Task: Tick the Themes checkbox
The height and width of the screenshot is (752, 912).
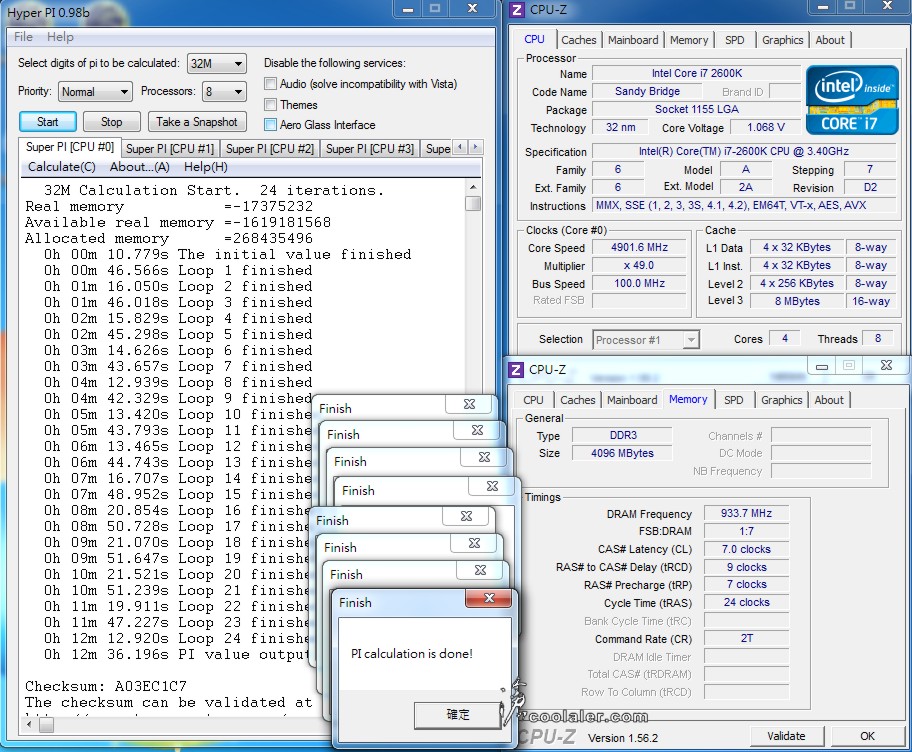Action: point(270,105)
